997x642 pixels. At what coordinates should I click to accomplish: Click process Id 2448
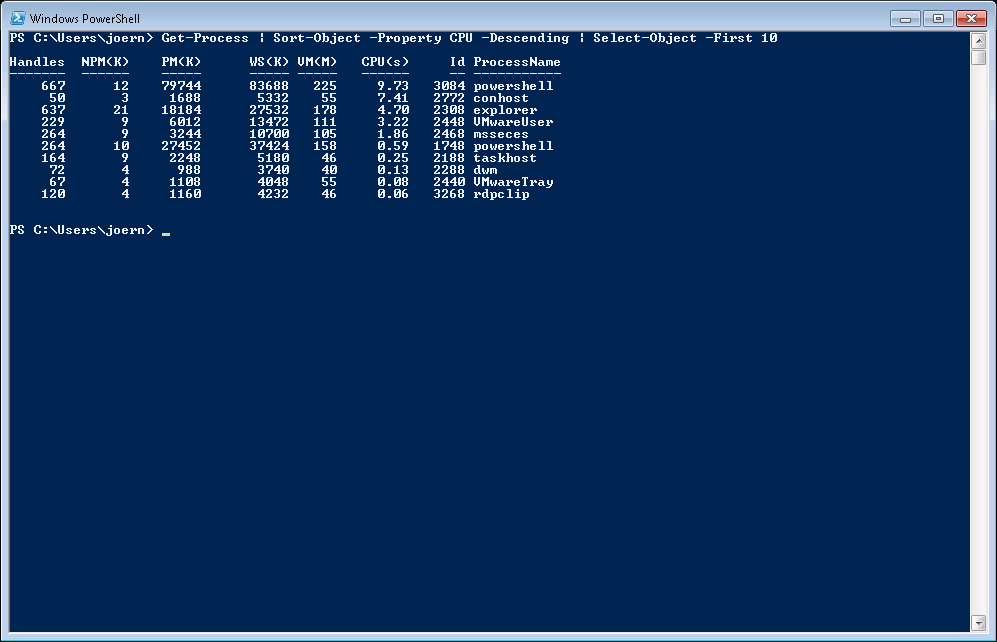coord(449,122)
